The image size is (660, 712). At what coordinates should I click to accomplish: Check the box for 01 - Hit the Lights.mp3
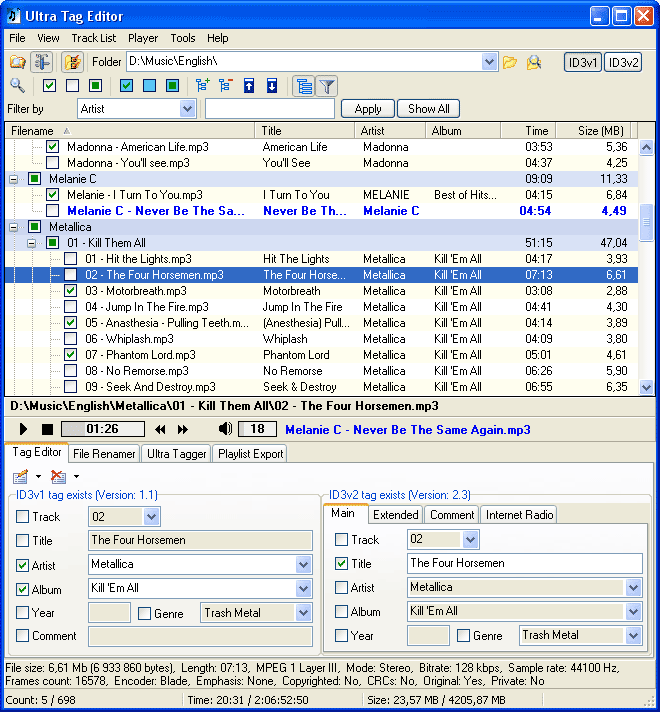click(71, 259)
